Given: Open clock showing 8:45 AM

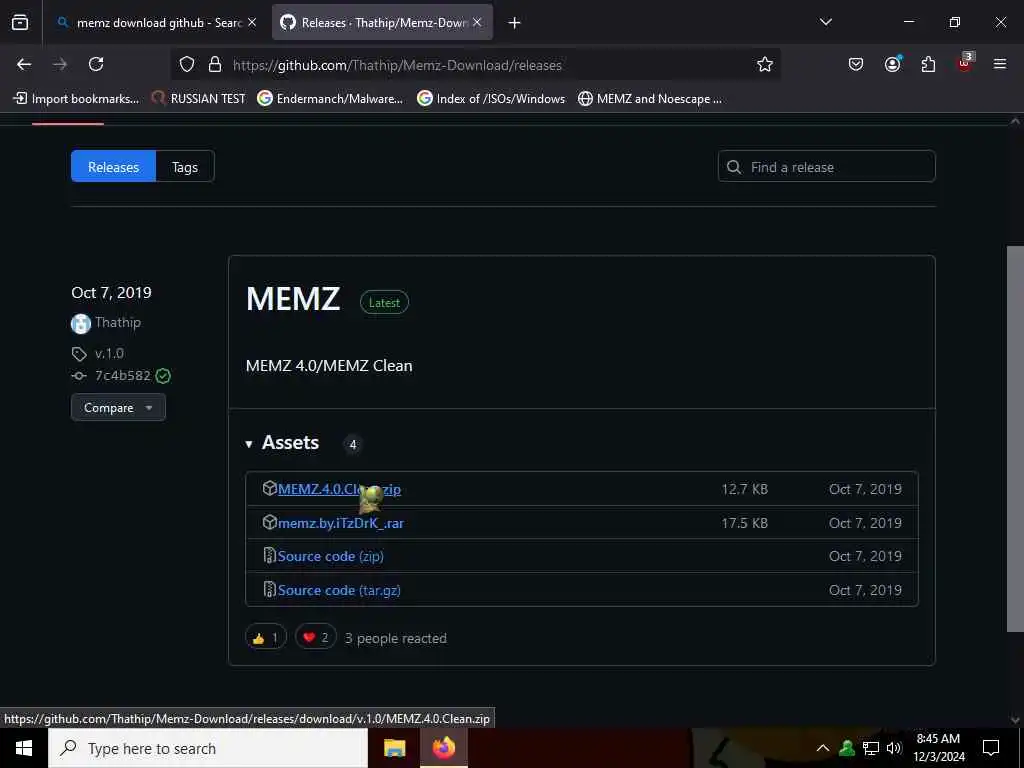Looking at the screenshot, I should [x=938, y=748].
